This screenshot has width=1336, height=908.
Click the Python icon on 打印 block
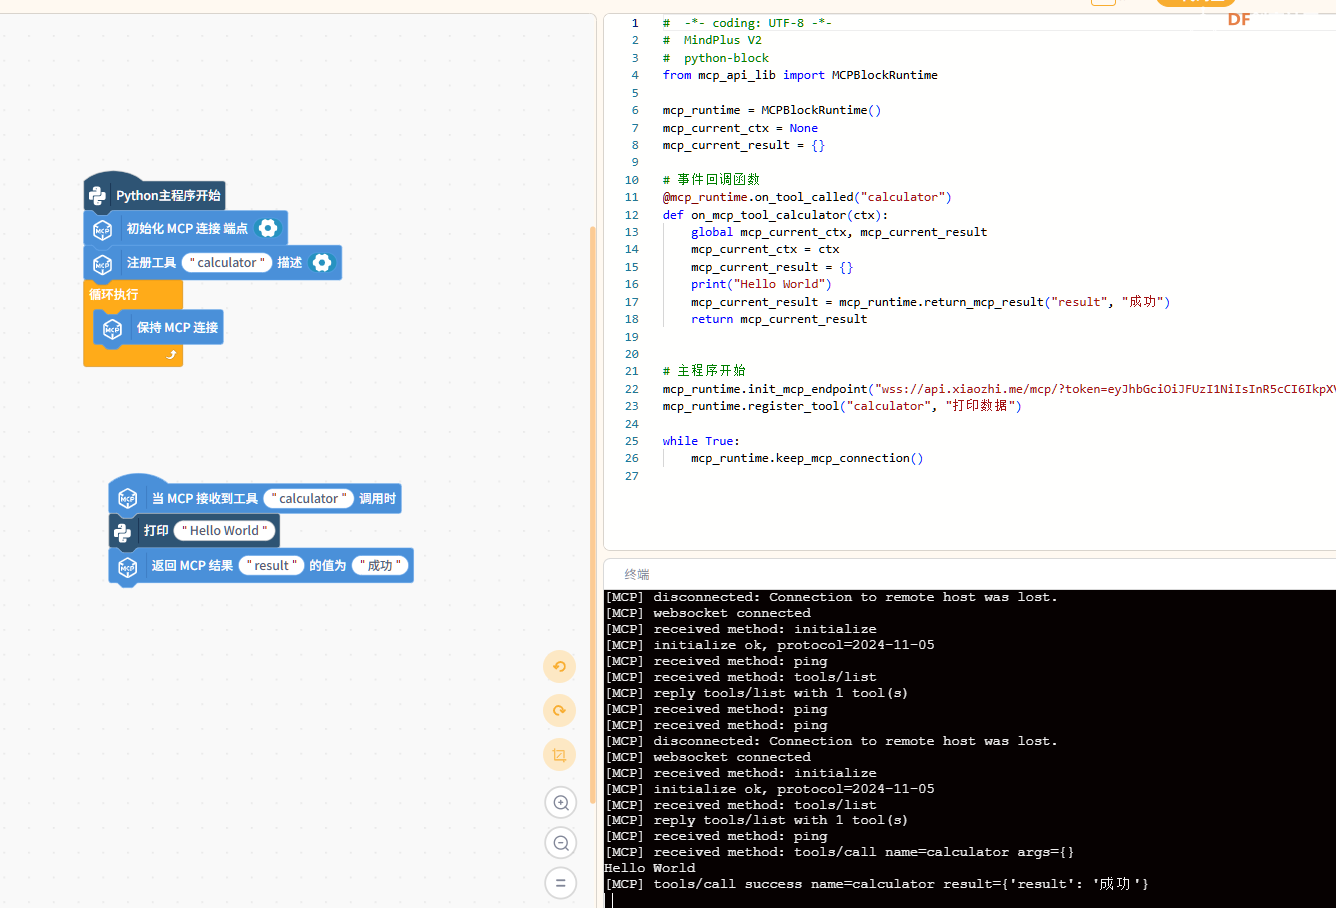point(123,532)
